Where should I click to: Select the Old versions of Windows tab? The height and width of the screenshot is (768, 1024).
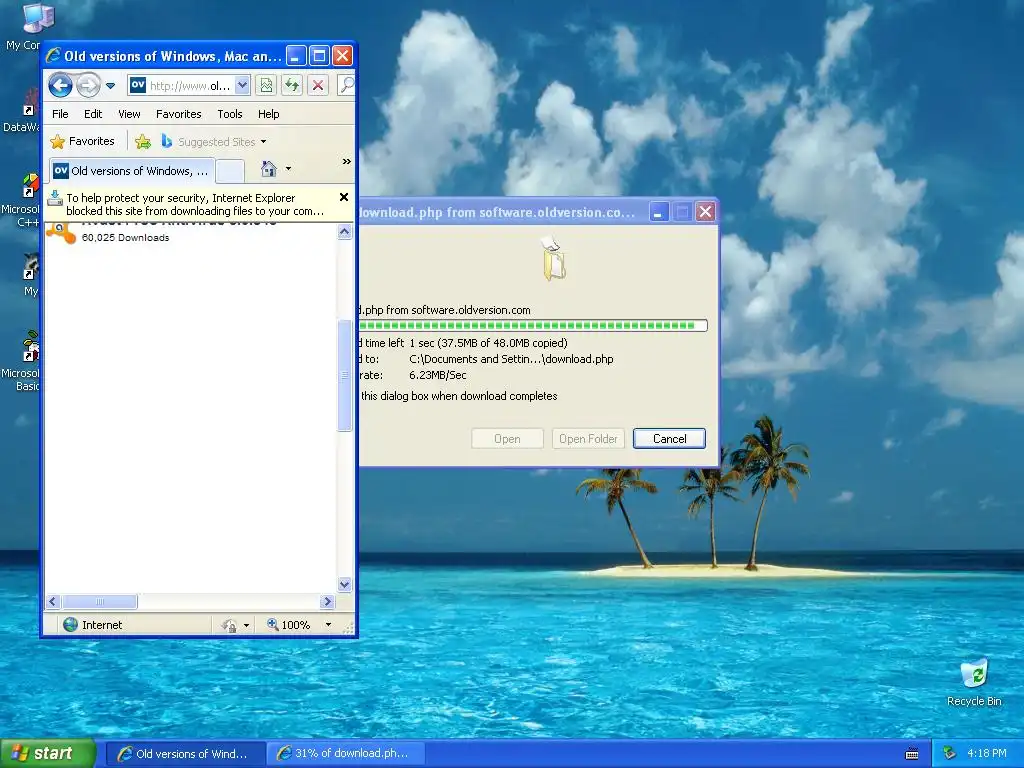[131, 171]
